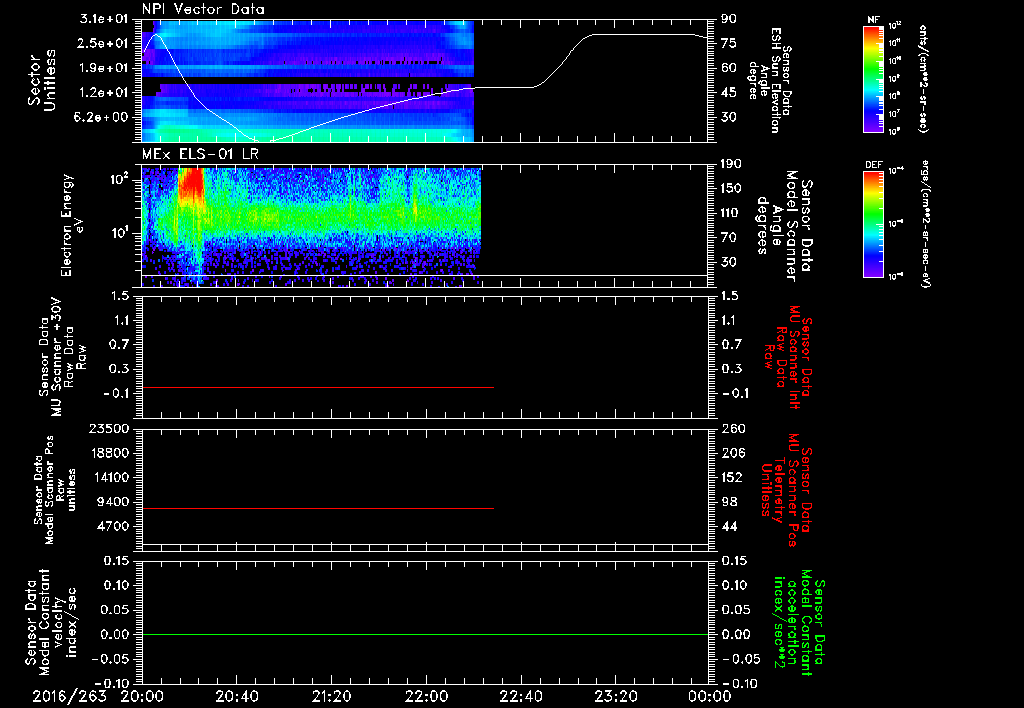
Task: Click the "MU Scanner +30V Raw Data" axis title
Action: 62,357
